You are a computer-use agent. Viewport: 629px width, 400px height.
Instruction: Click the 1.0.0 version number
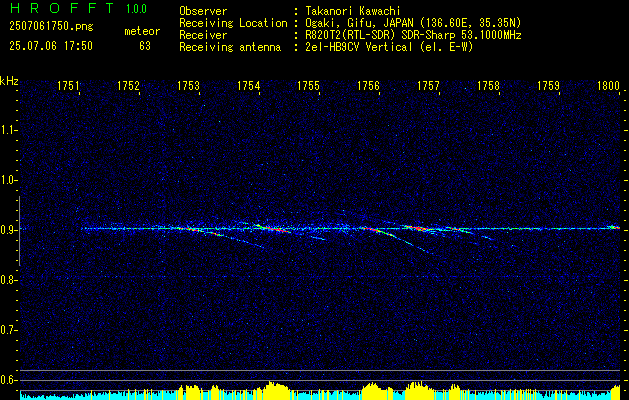[x=136, y=8]
